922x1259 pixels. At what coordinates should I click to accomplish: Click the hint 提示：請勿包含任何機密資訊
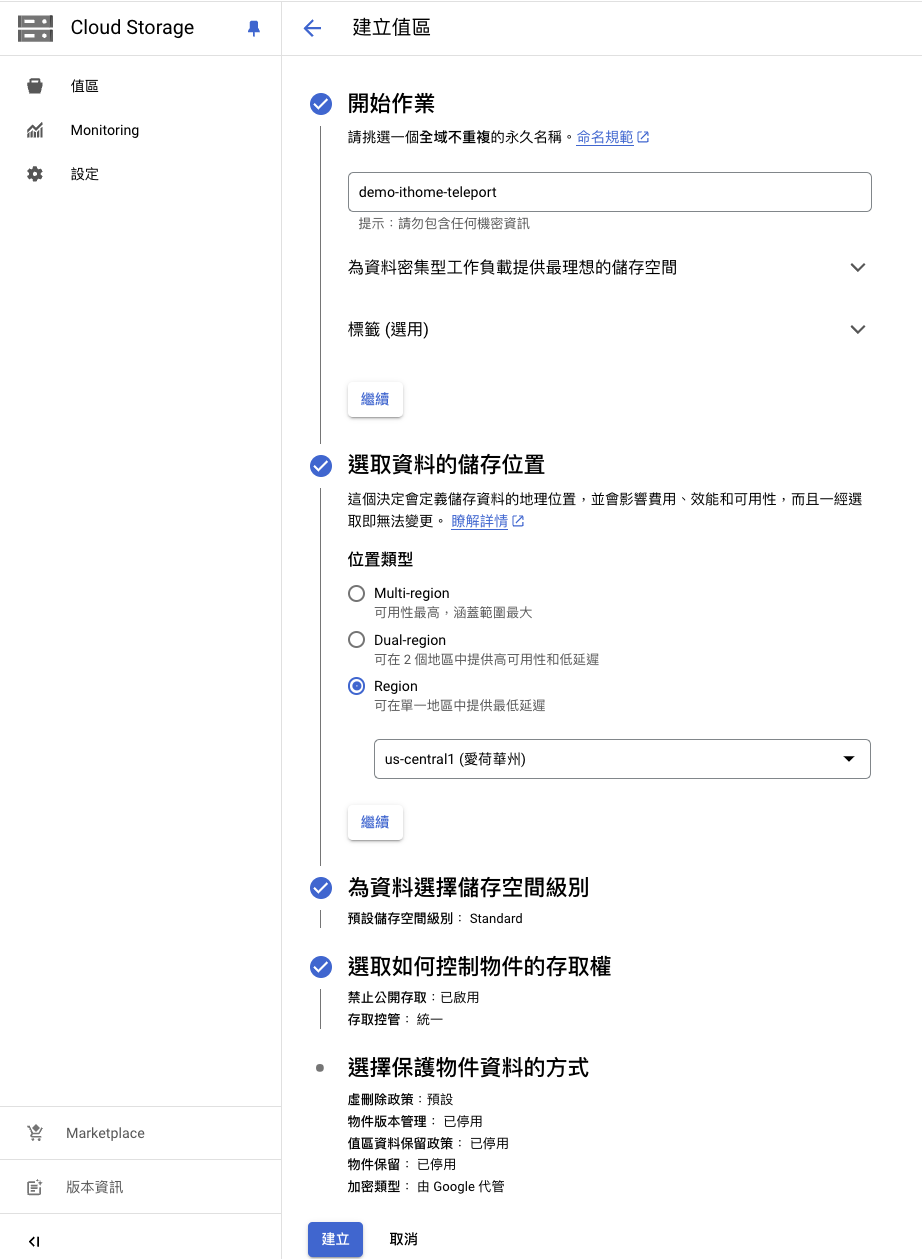(x=444, y=224)
